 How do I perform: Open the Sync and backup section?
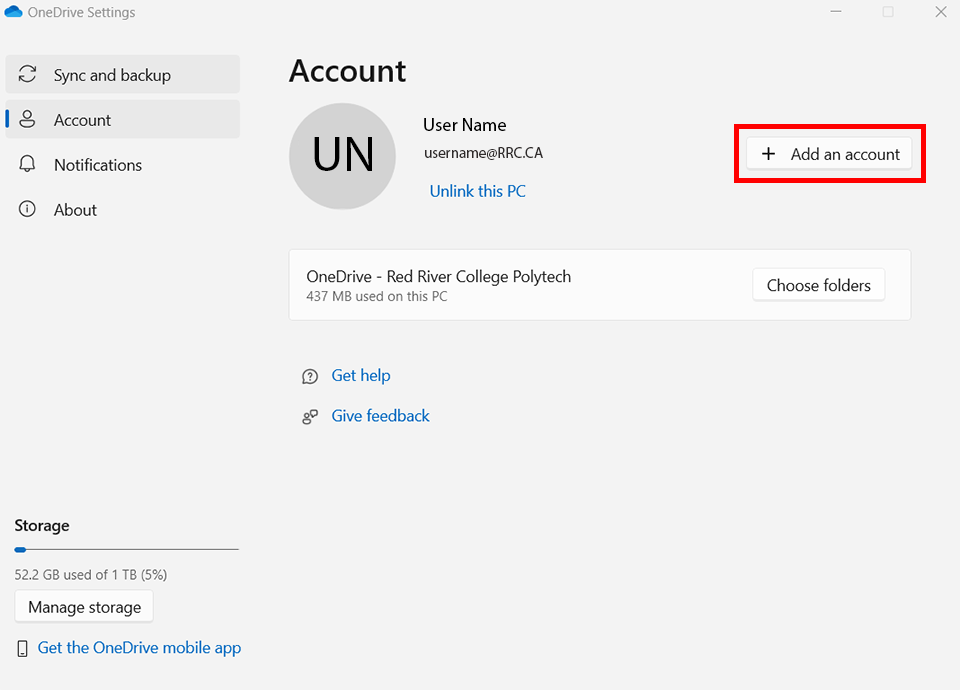point(122,74)
